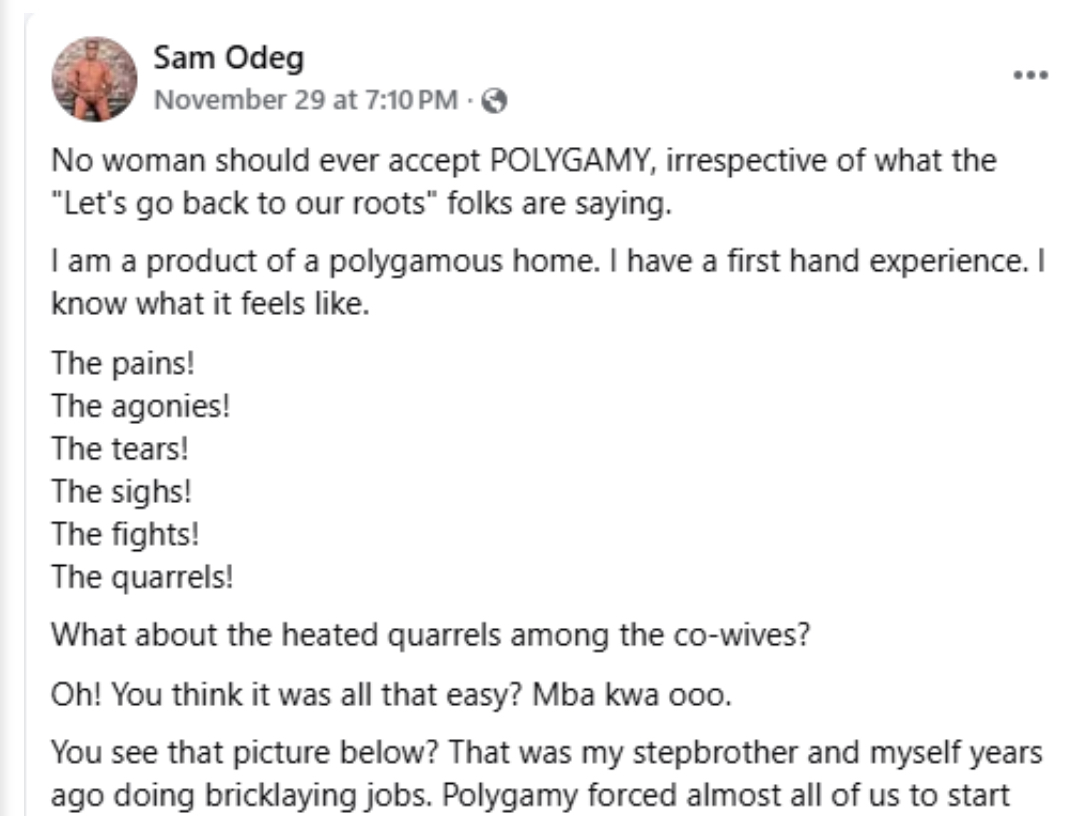This screenshot has height=816, width=1081.
Task: Open the post options three-dot menu
Action: pyautogui.click(x=1031, y=74)
